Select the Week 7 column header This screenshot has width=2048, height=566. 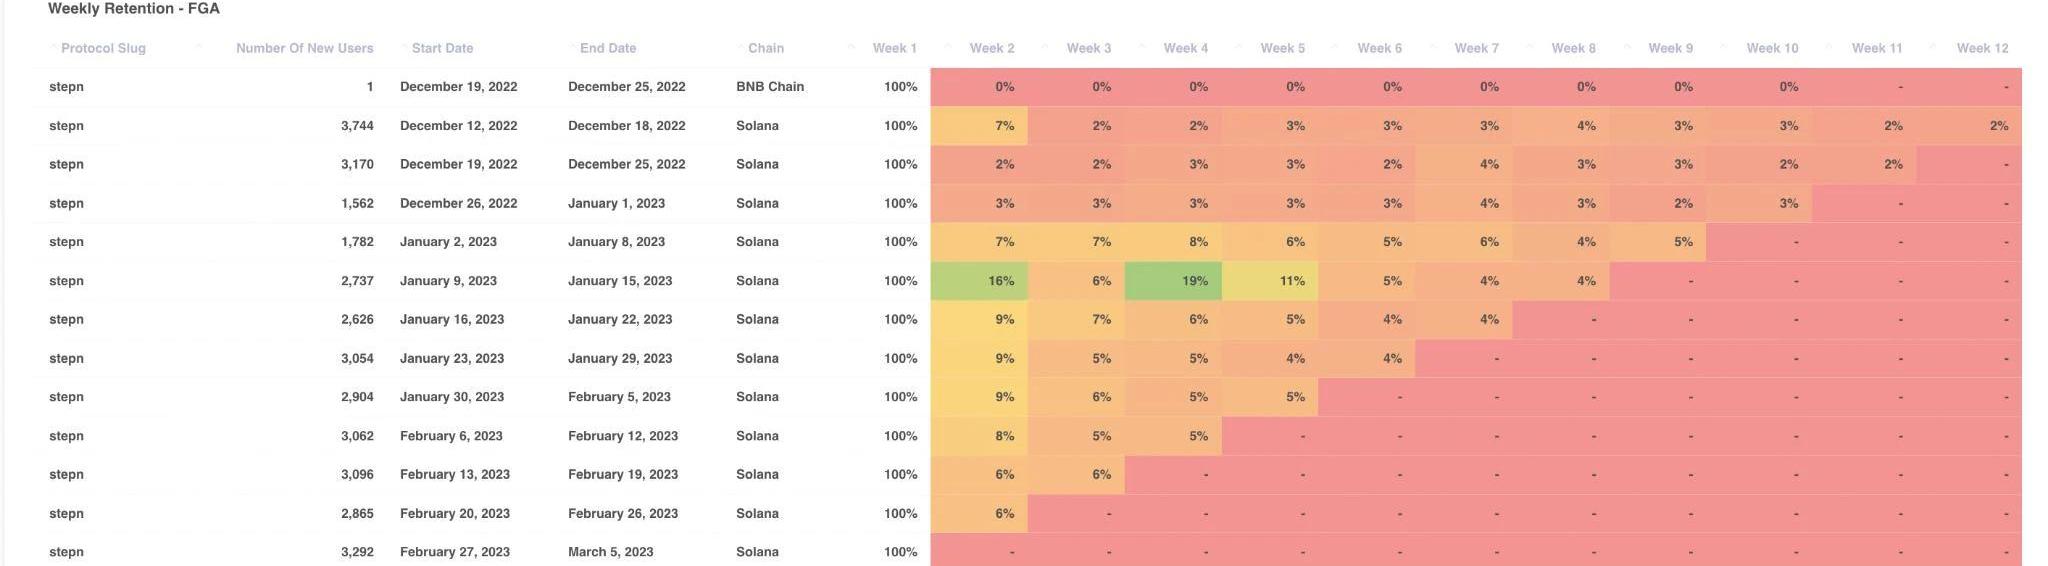pos(1476,48)
